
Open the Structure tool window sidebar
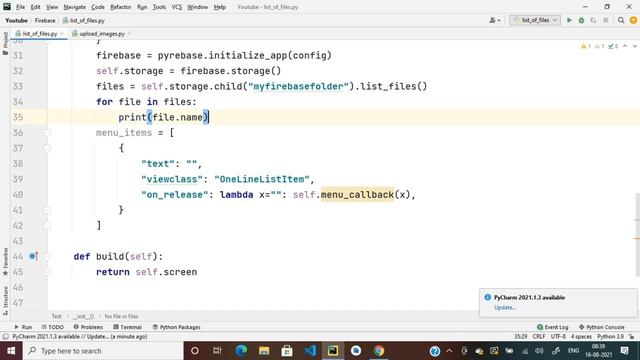coord(5,300)
